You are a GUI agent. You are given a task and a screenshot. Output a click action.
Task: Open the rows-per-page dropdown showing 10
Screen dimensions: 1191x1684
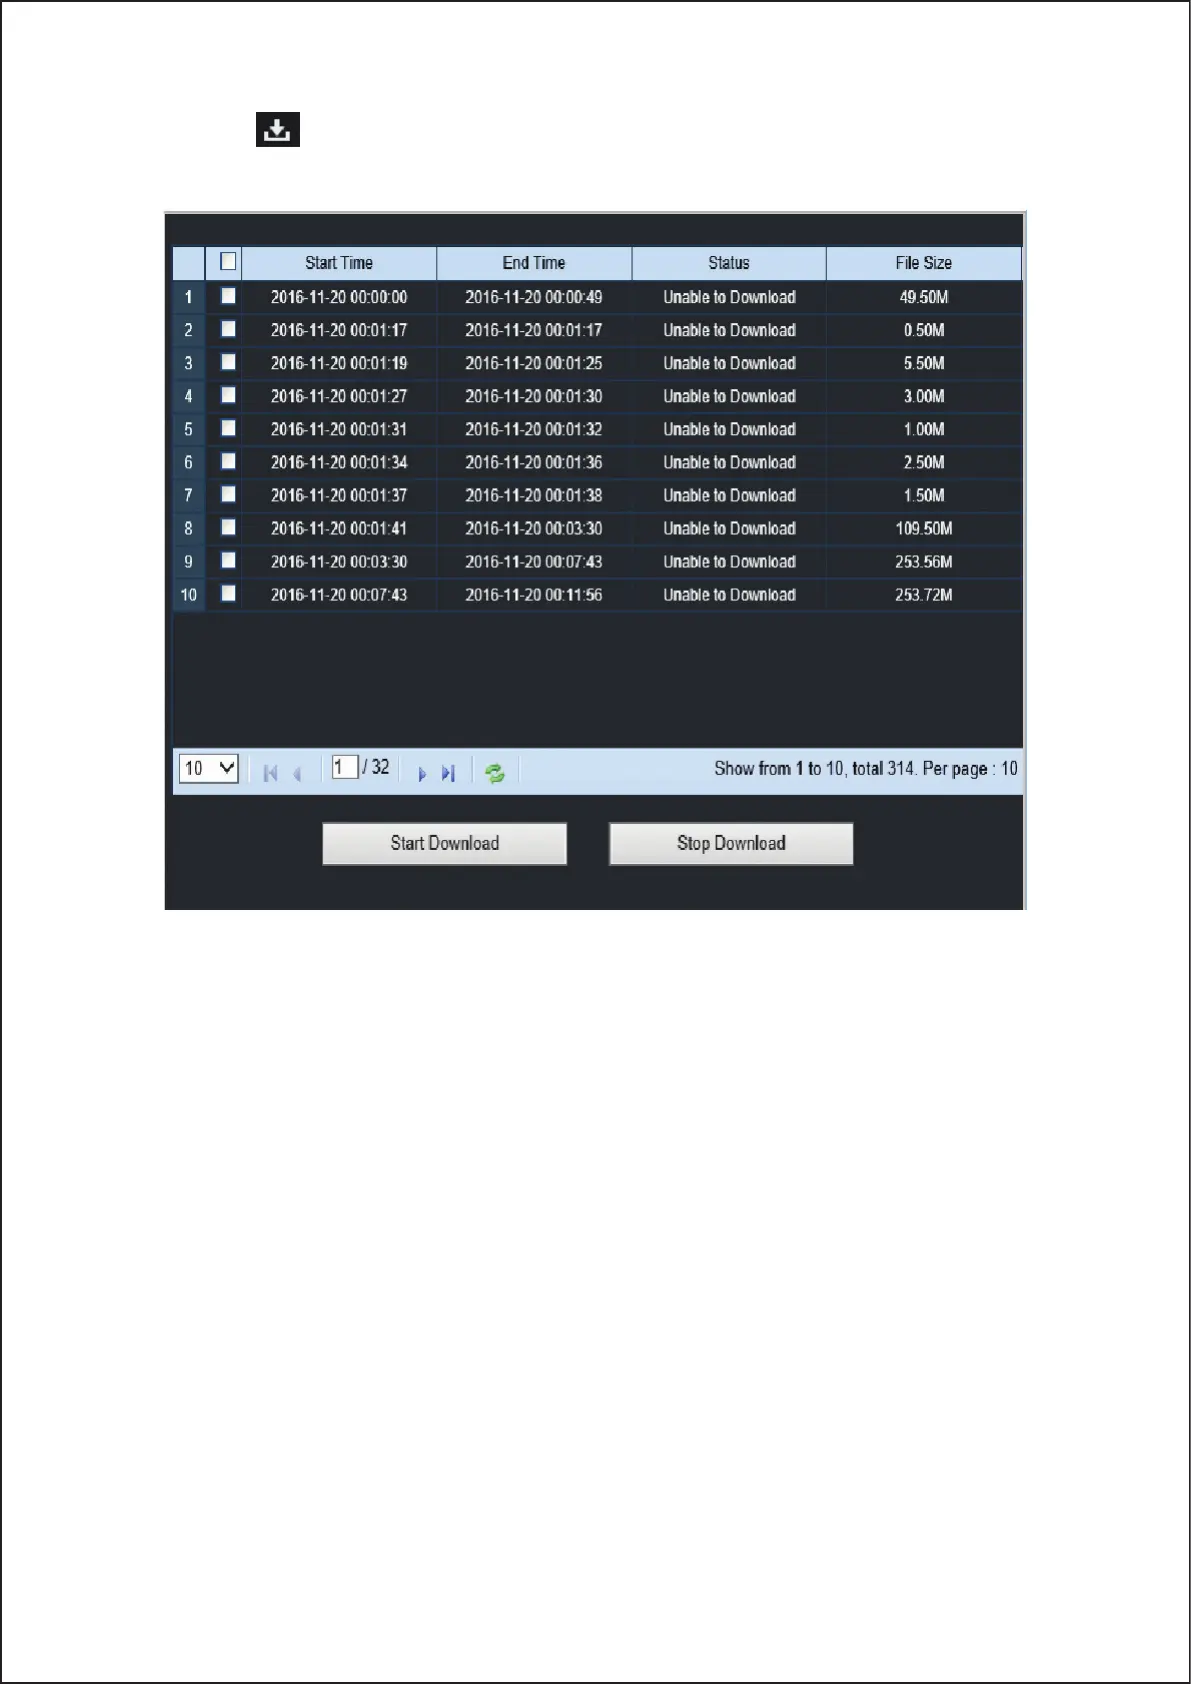coord(209,768)
